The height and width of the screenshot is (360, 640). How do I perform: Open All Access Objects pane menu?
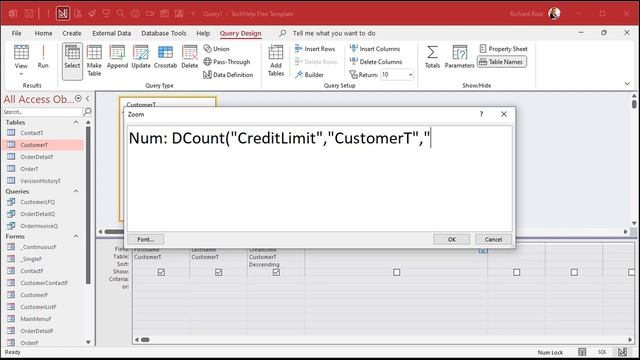pos(78,98)
